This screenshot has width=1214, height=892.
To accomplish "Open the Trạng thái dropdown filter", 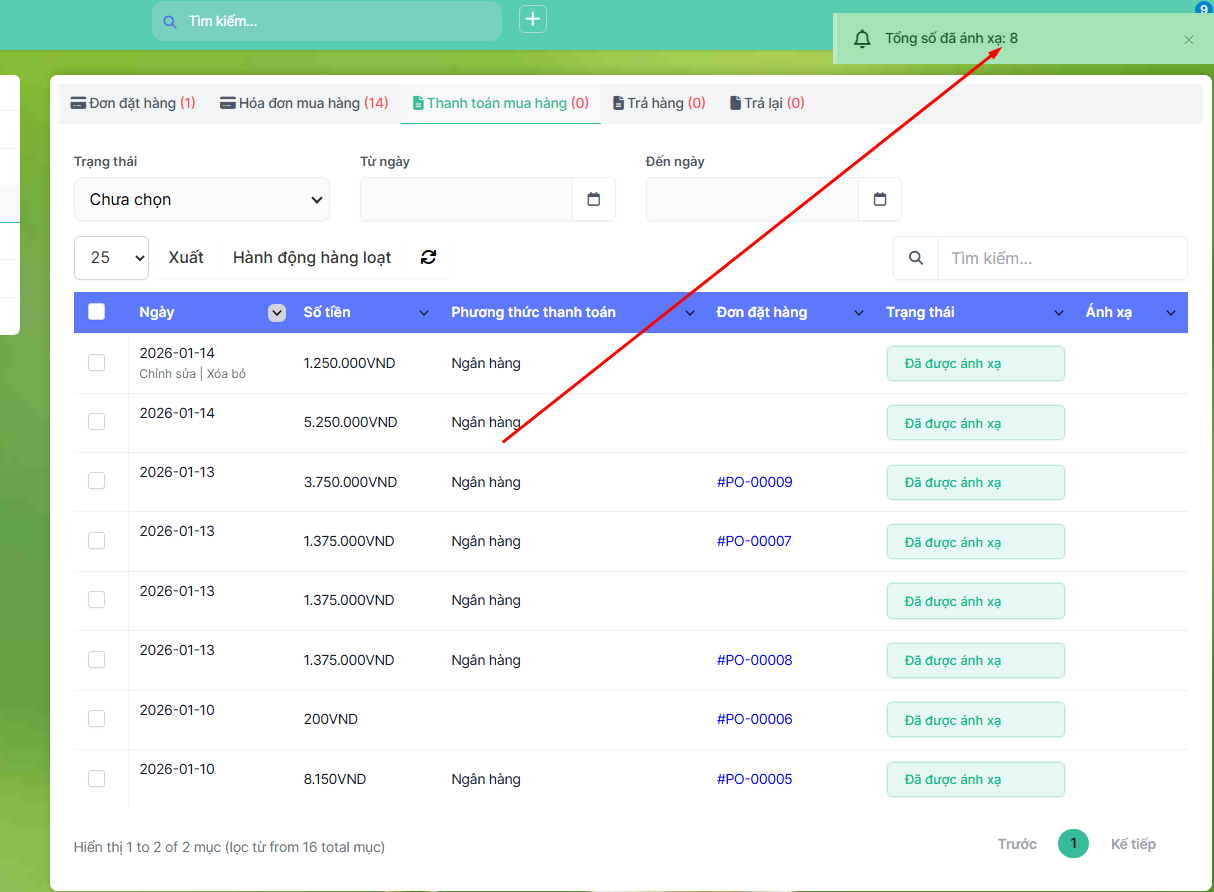I will pos(202,200).
